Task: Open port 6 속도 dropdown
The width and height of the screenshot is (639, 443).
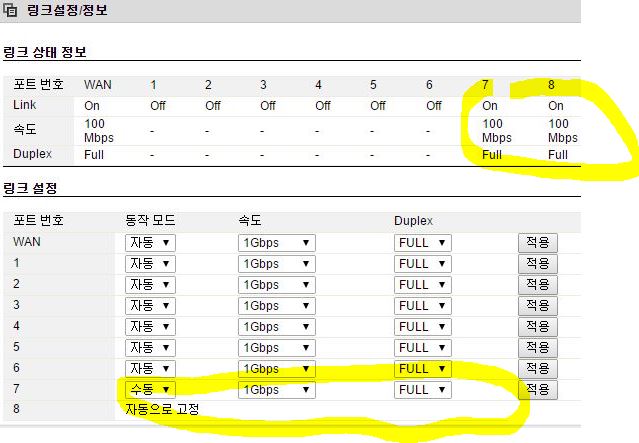Action: coord(276,369)
